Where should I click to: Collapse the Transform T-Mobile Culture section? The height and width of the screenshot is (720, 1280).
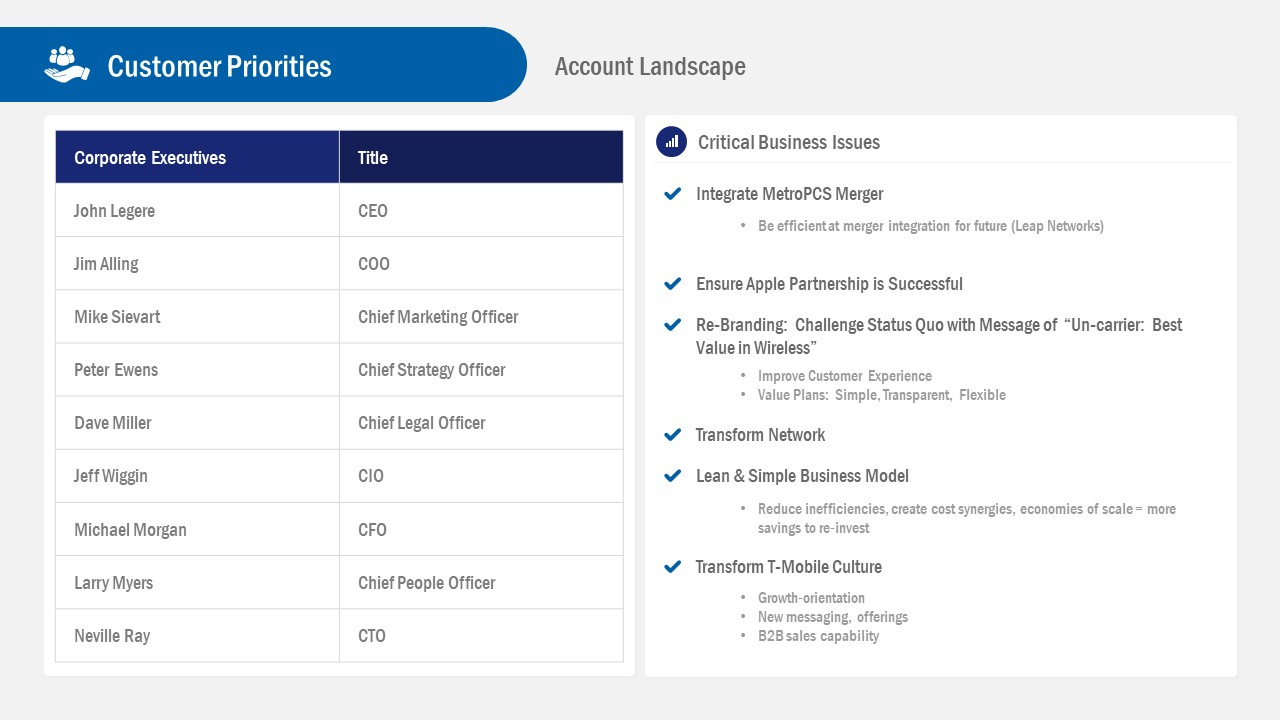click(789, 566)
